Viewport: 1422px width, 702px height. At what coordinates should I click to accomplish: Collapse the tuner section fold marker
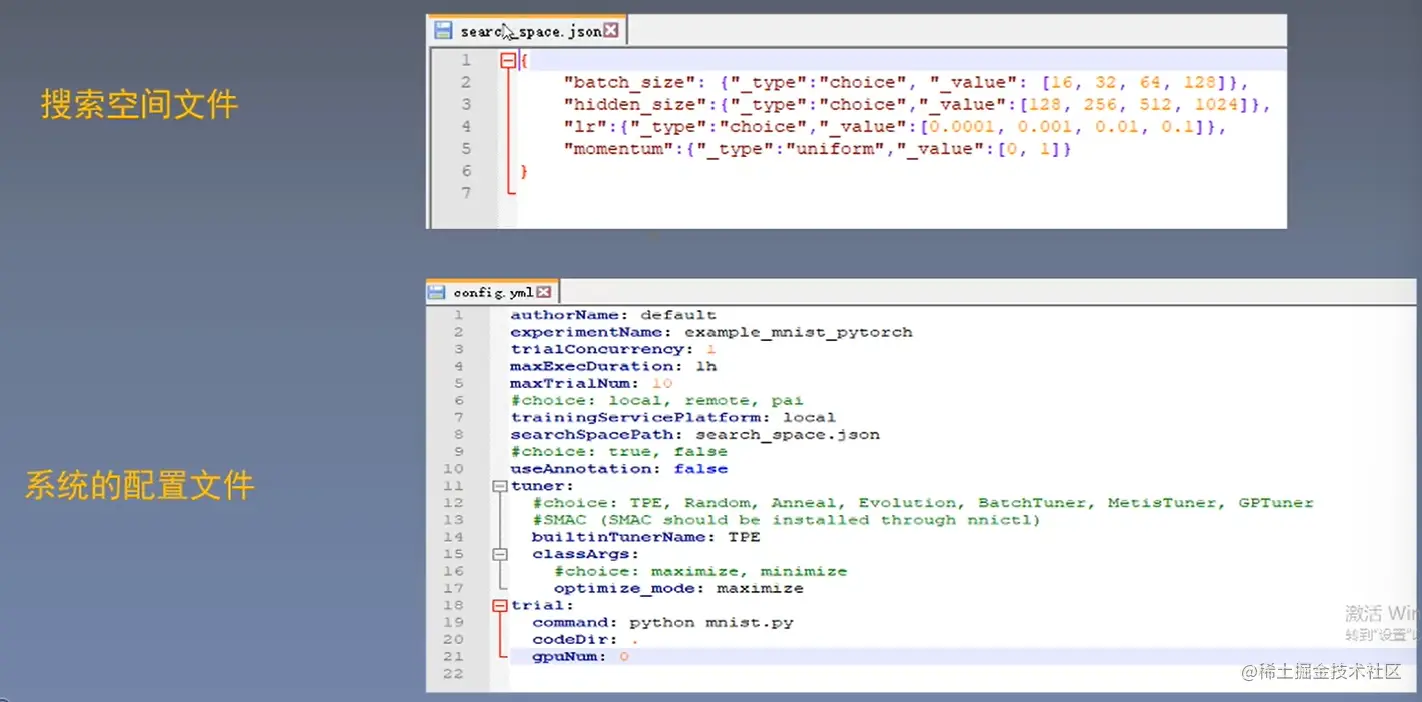coord(499,486)
